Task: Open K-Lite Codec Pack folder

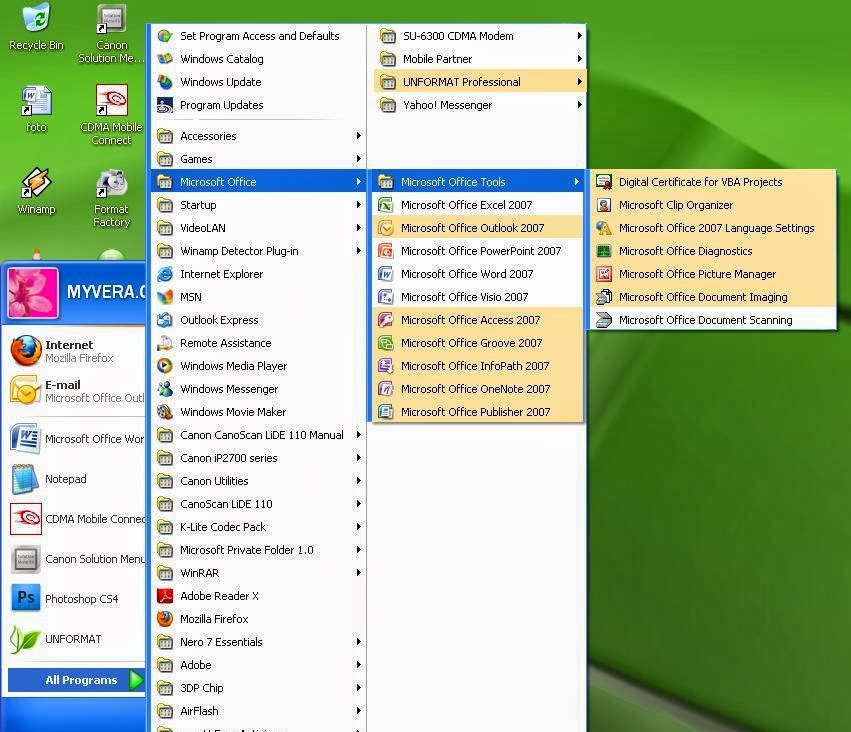Action: tap(259, 527)
